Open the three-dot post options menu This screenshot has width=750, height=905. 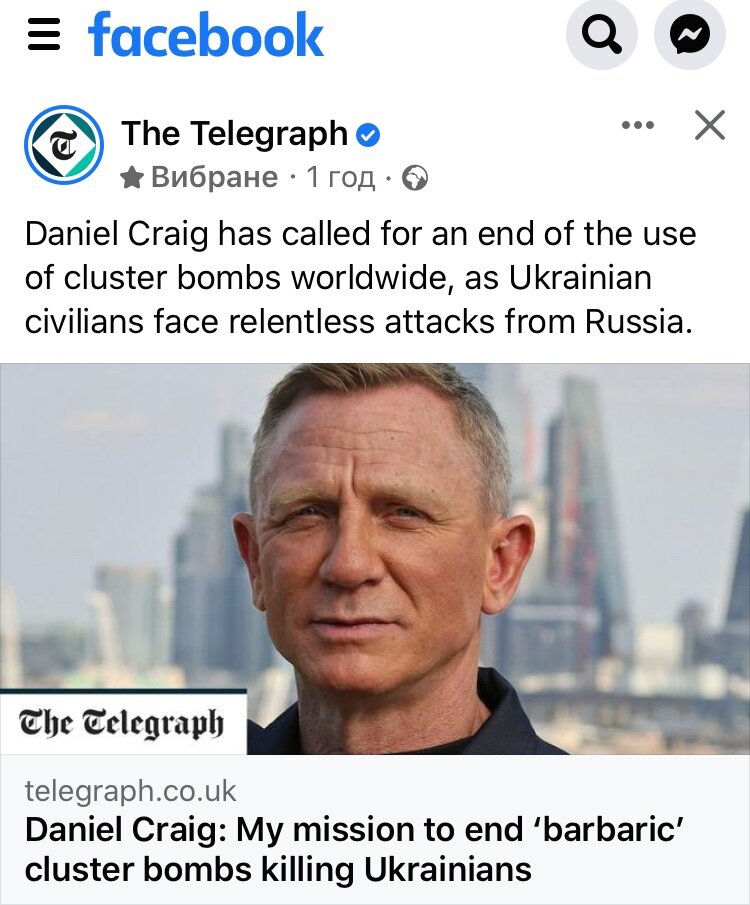tap(638, 125)
